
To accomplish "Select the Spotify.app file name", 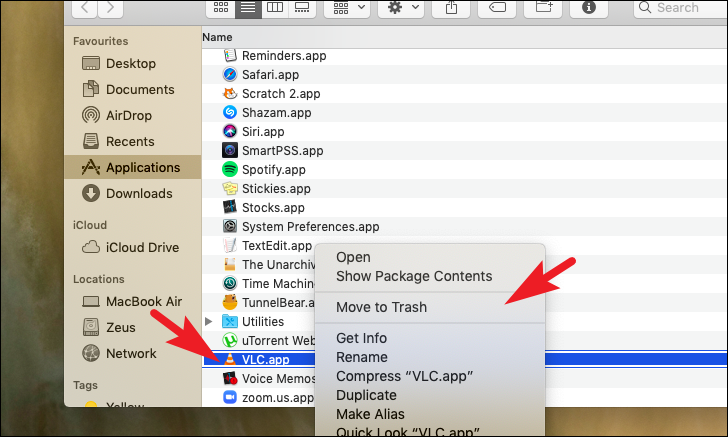I will tap(273, 170).
